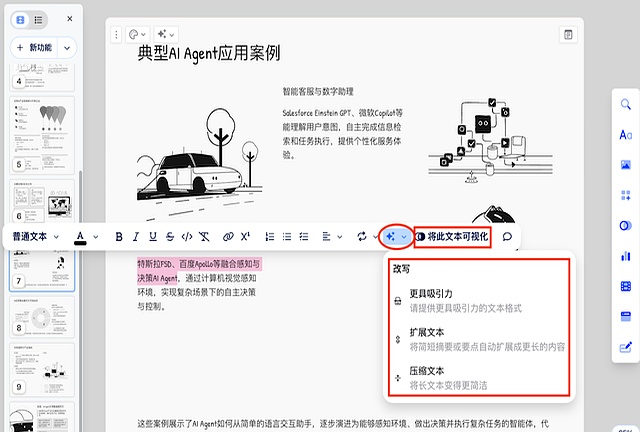The image size is (640, 432).
Task: Open the smart layout grid panel
Action: click(x=626, y=195)
